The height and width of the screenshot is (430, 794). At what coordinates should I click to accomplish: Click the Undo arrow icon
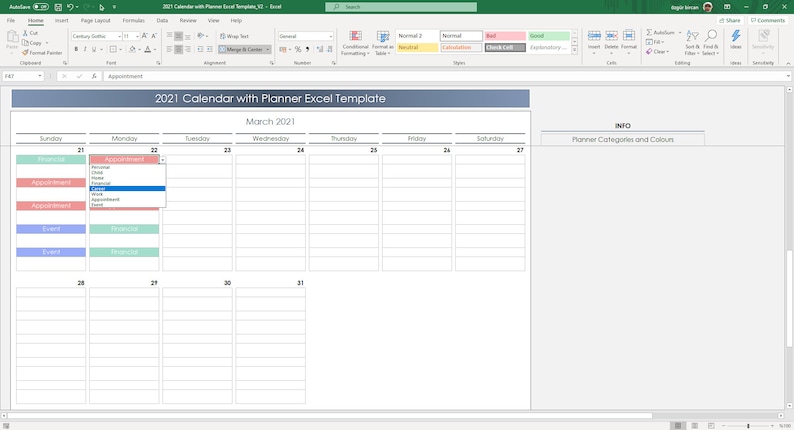pyautogui.click(x=70, y=7)
